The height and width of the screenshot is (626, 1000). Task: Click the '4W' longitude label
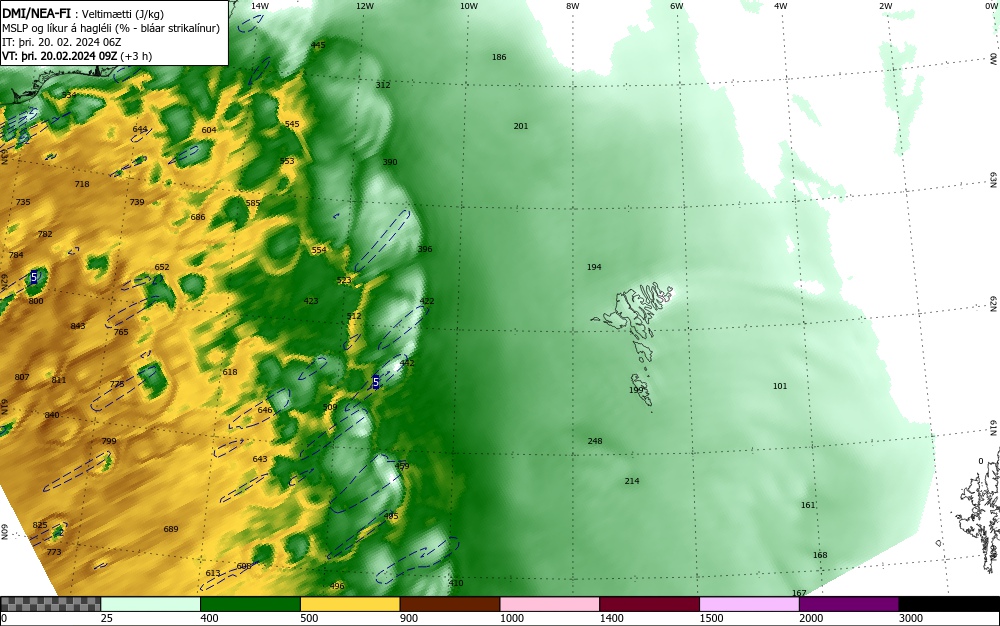(x=781, y=6)
